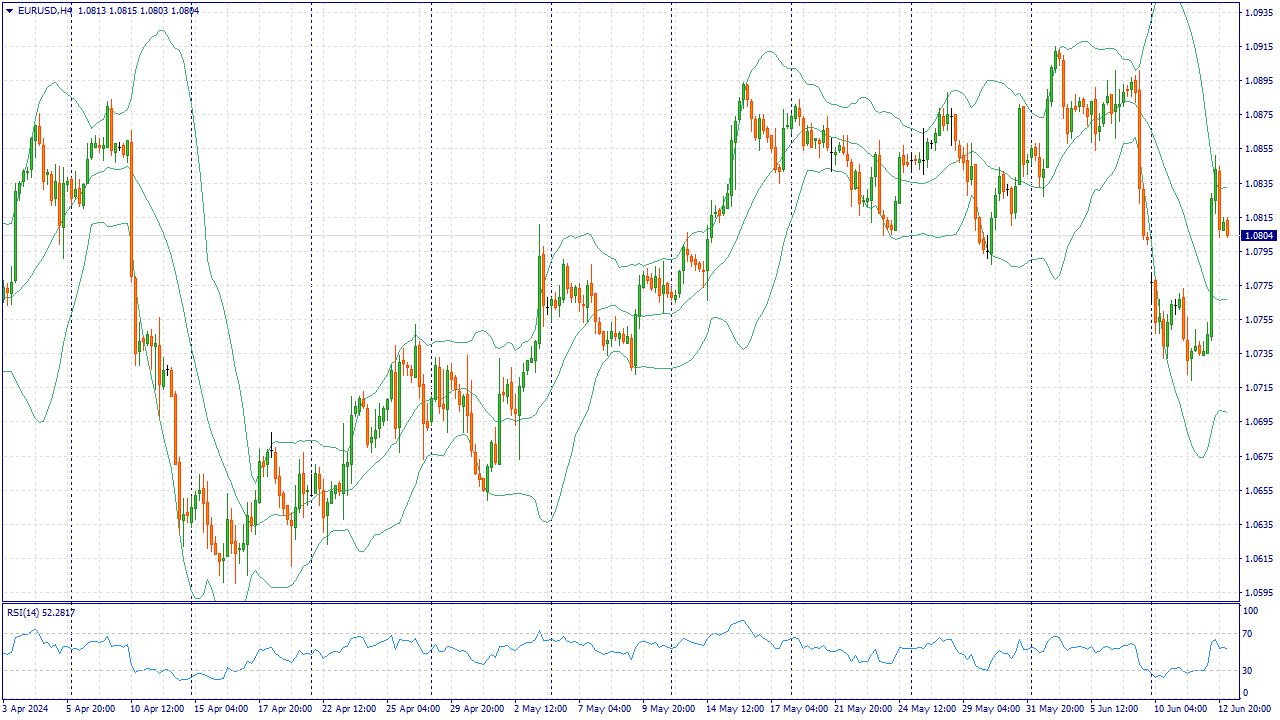
Task: Click the 29 May 04:00 time label
Action: (991, 709)
